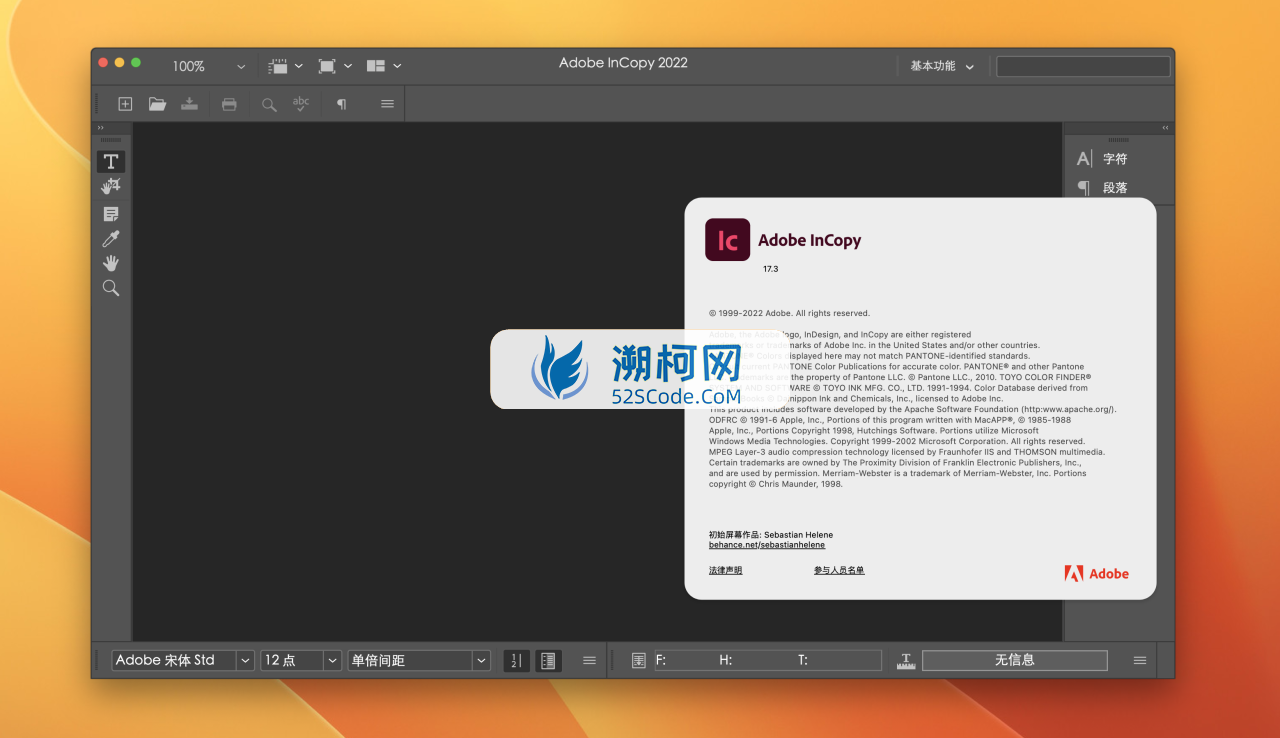Select the Note tool
1280x738 pixels.
pyautogui.click(x=111, y=214)
